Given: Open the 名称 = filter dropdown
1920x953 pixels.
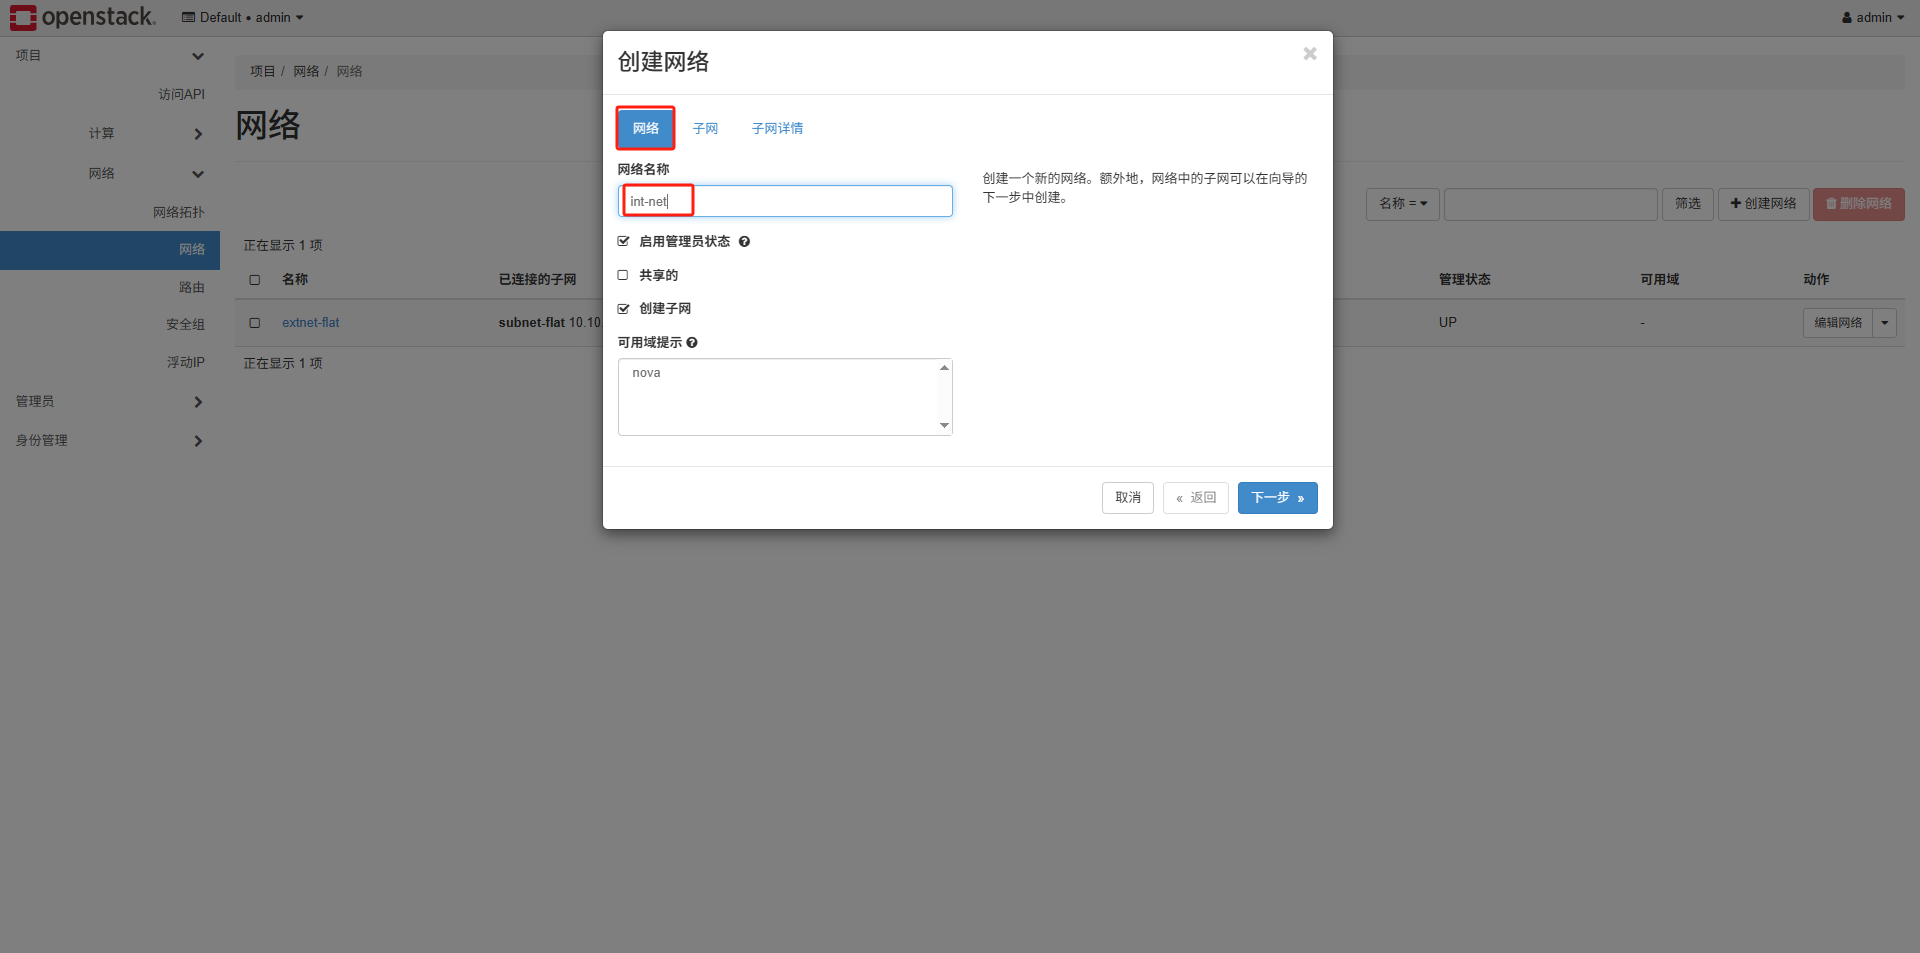Looking at the screenshot, I should point(1403,204).
